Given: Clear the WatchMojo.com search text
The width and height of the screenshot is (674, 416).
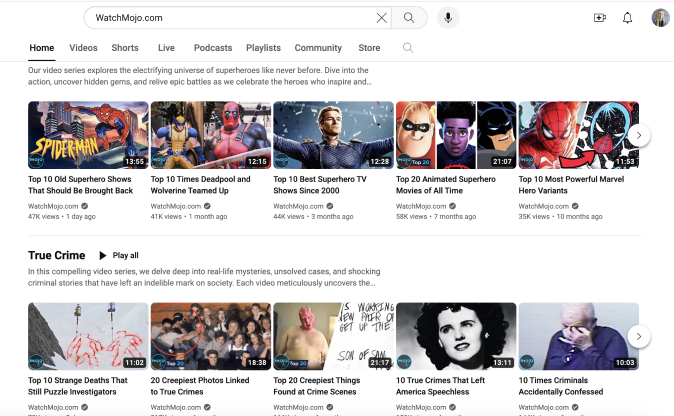Looking at the screenshot, I should 381,18.
